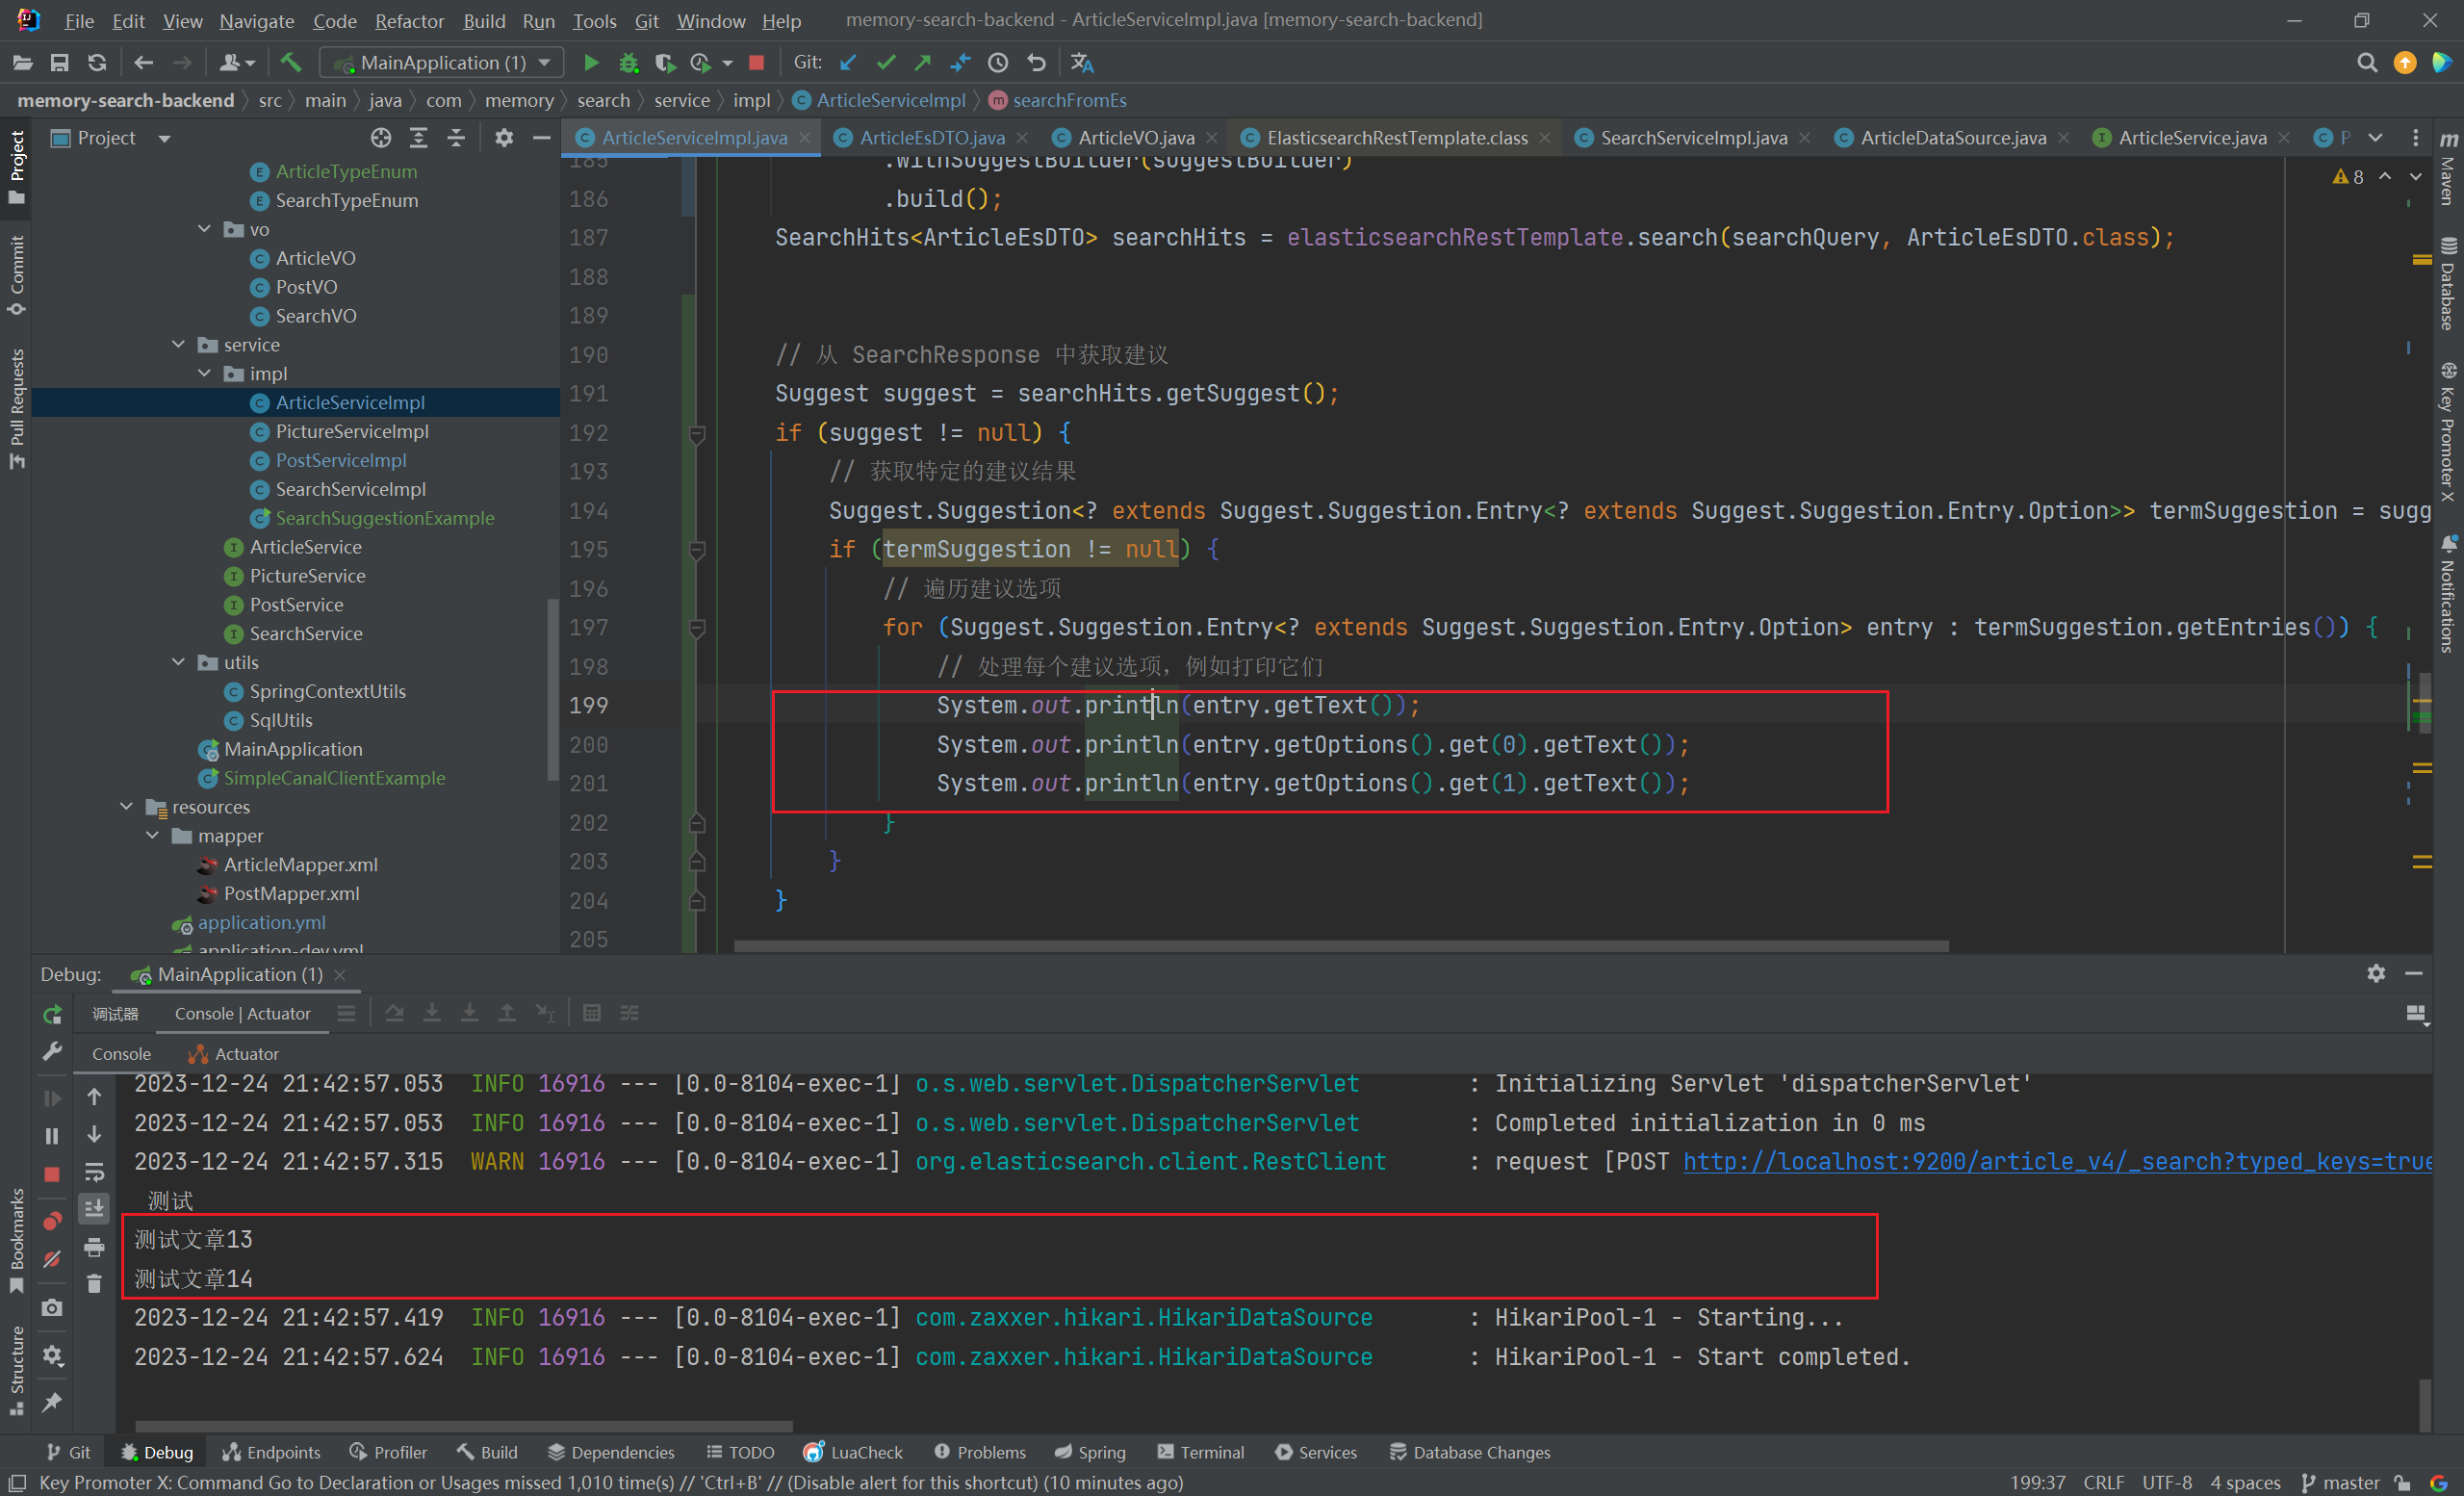Image resolution: width=2464 pixels, height=1496 pixels.
Task: Select application.yml in the project tree
Action: [261, 922]
